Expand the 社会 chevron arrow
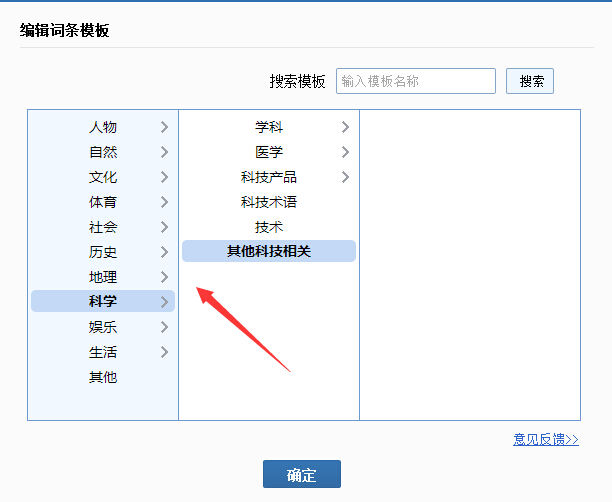 (x=164, y=227)
